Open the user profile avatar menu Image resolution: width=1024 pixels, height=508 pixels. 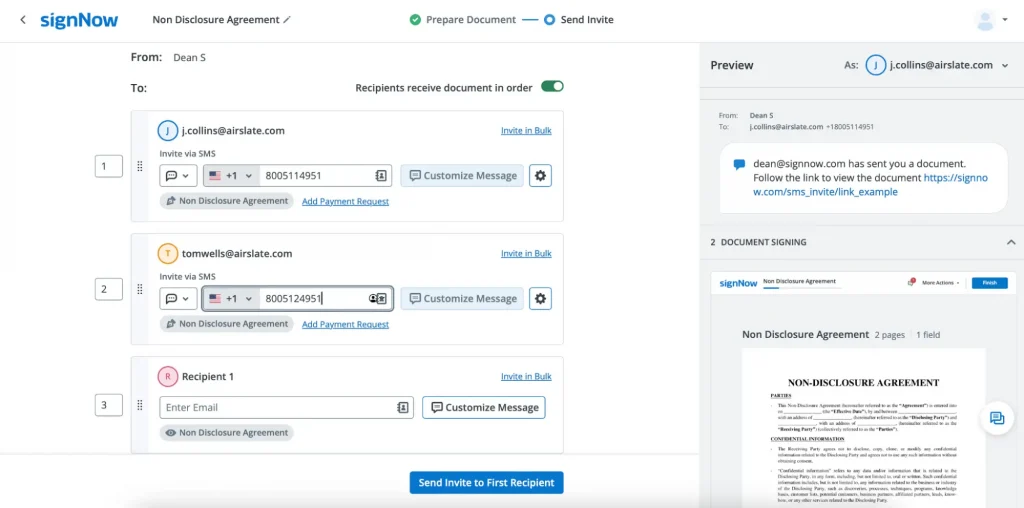click(985, 20)
